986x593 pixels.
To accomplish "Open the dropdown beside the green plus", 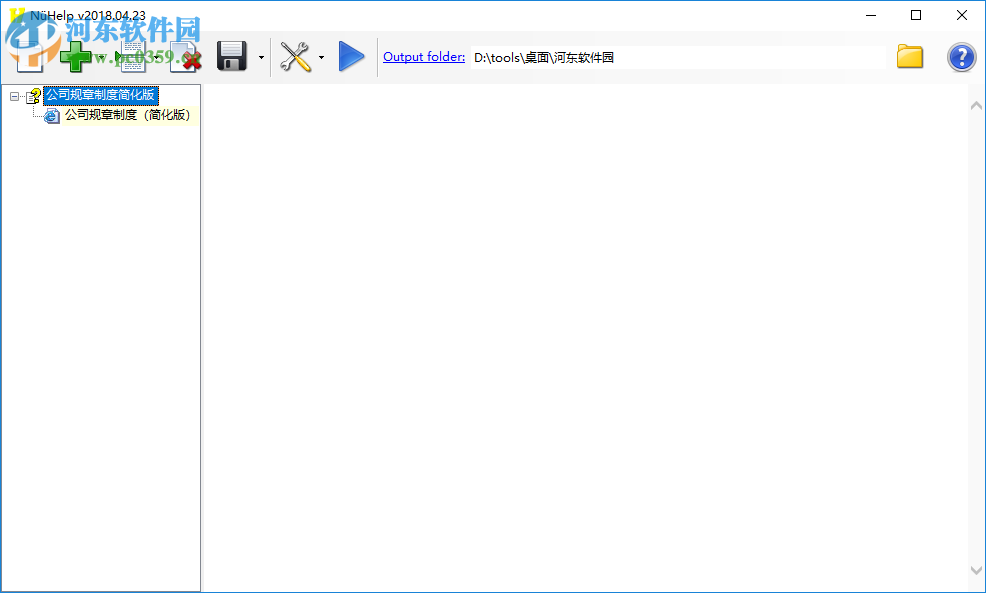I will pyautogui.click(x=101, y=57).
